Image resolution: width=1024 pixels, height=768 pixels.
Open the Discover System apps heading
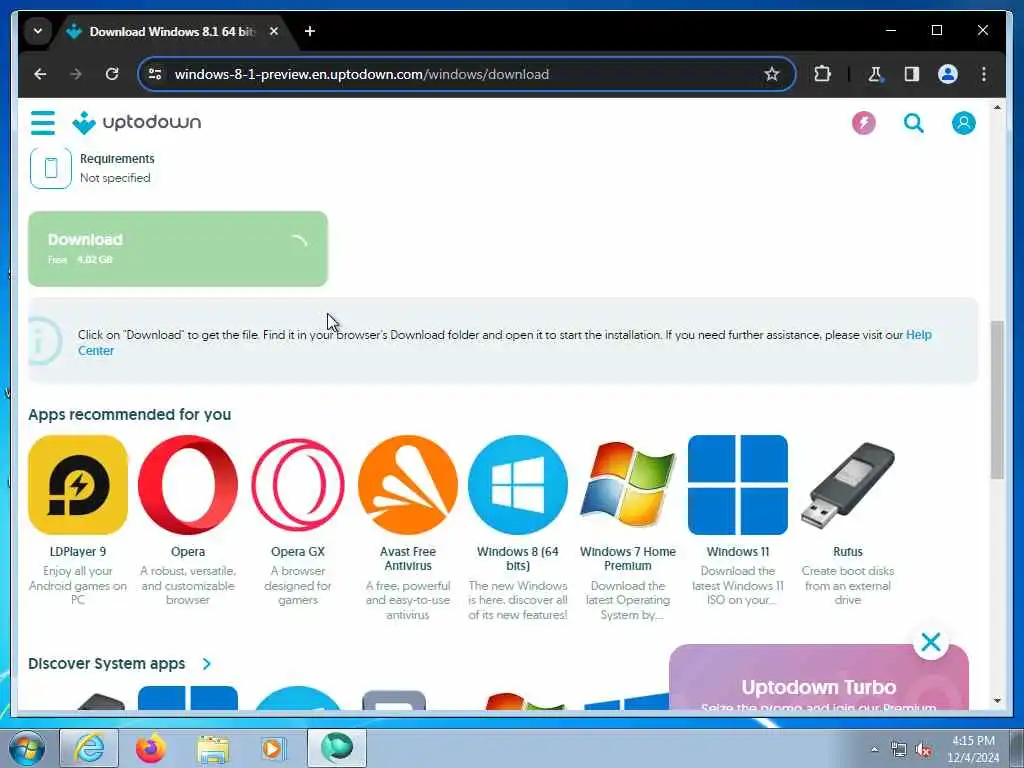pos(106,664)
